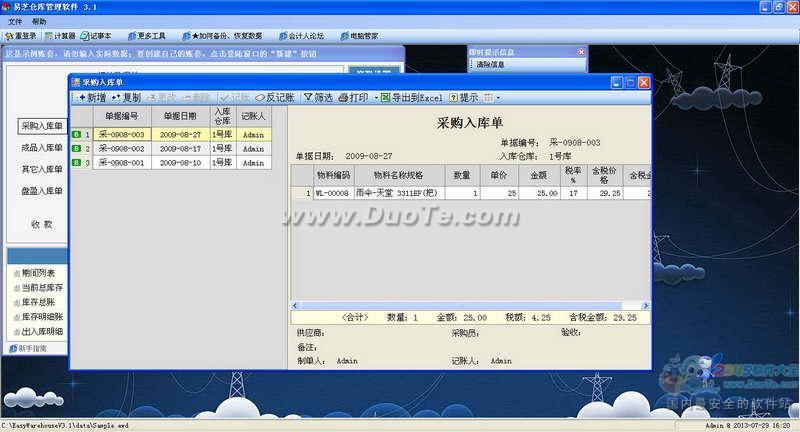Click 复制 to copy the receipt

click(126, 97)
